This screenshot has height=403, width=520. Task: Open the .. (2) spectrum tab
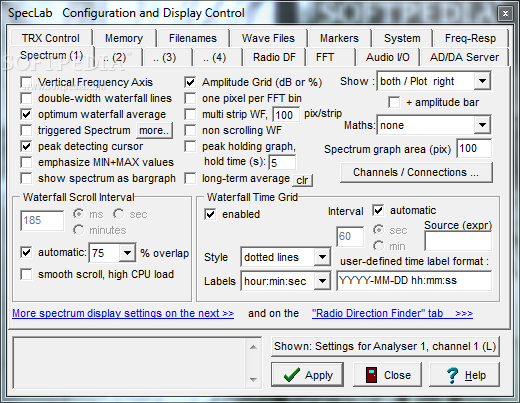pyautogui.click(x=119, y=57)
